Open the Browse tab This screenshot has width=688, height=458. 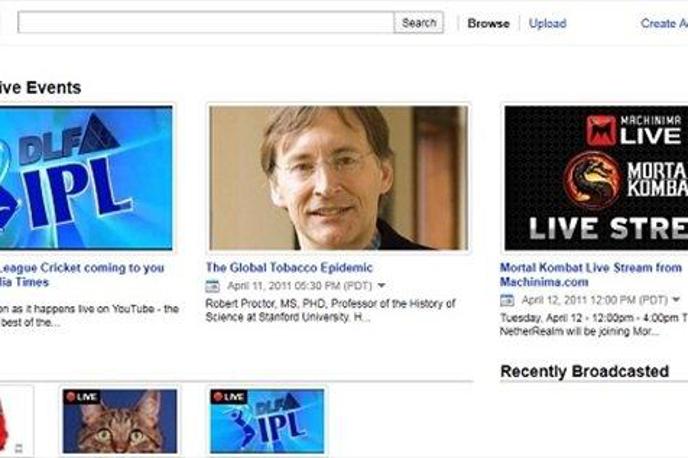point(488,23)
